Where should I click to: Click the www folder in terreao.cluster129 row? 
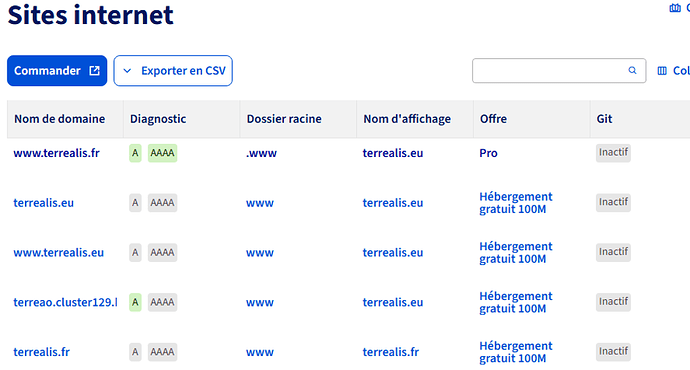point(260,302)
